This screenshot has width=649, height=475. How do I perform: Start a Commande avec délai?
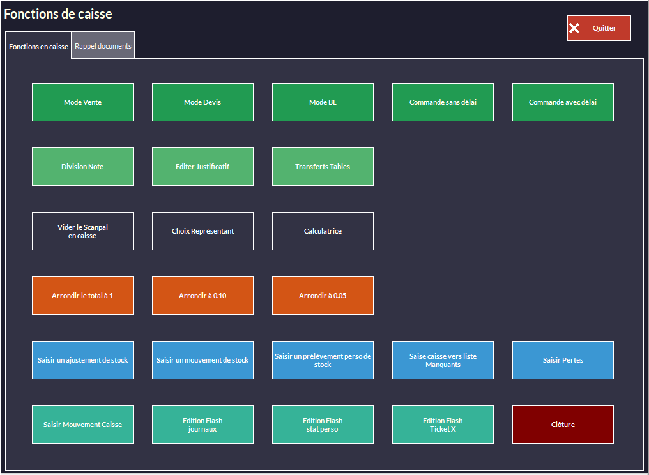562,103
